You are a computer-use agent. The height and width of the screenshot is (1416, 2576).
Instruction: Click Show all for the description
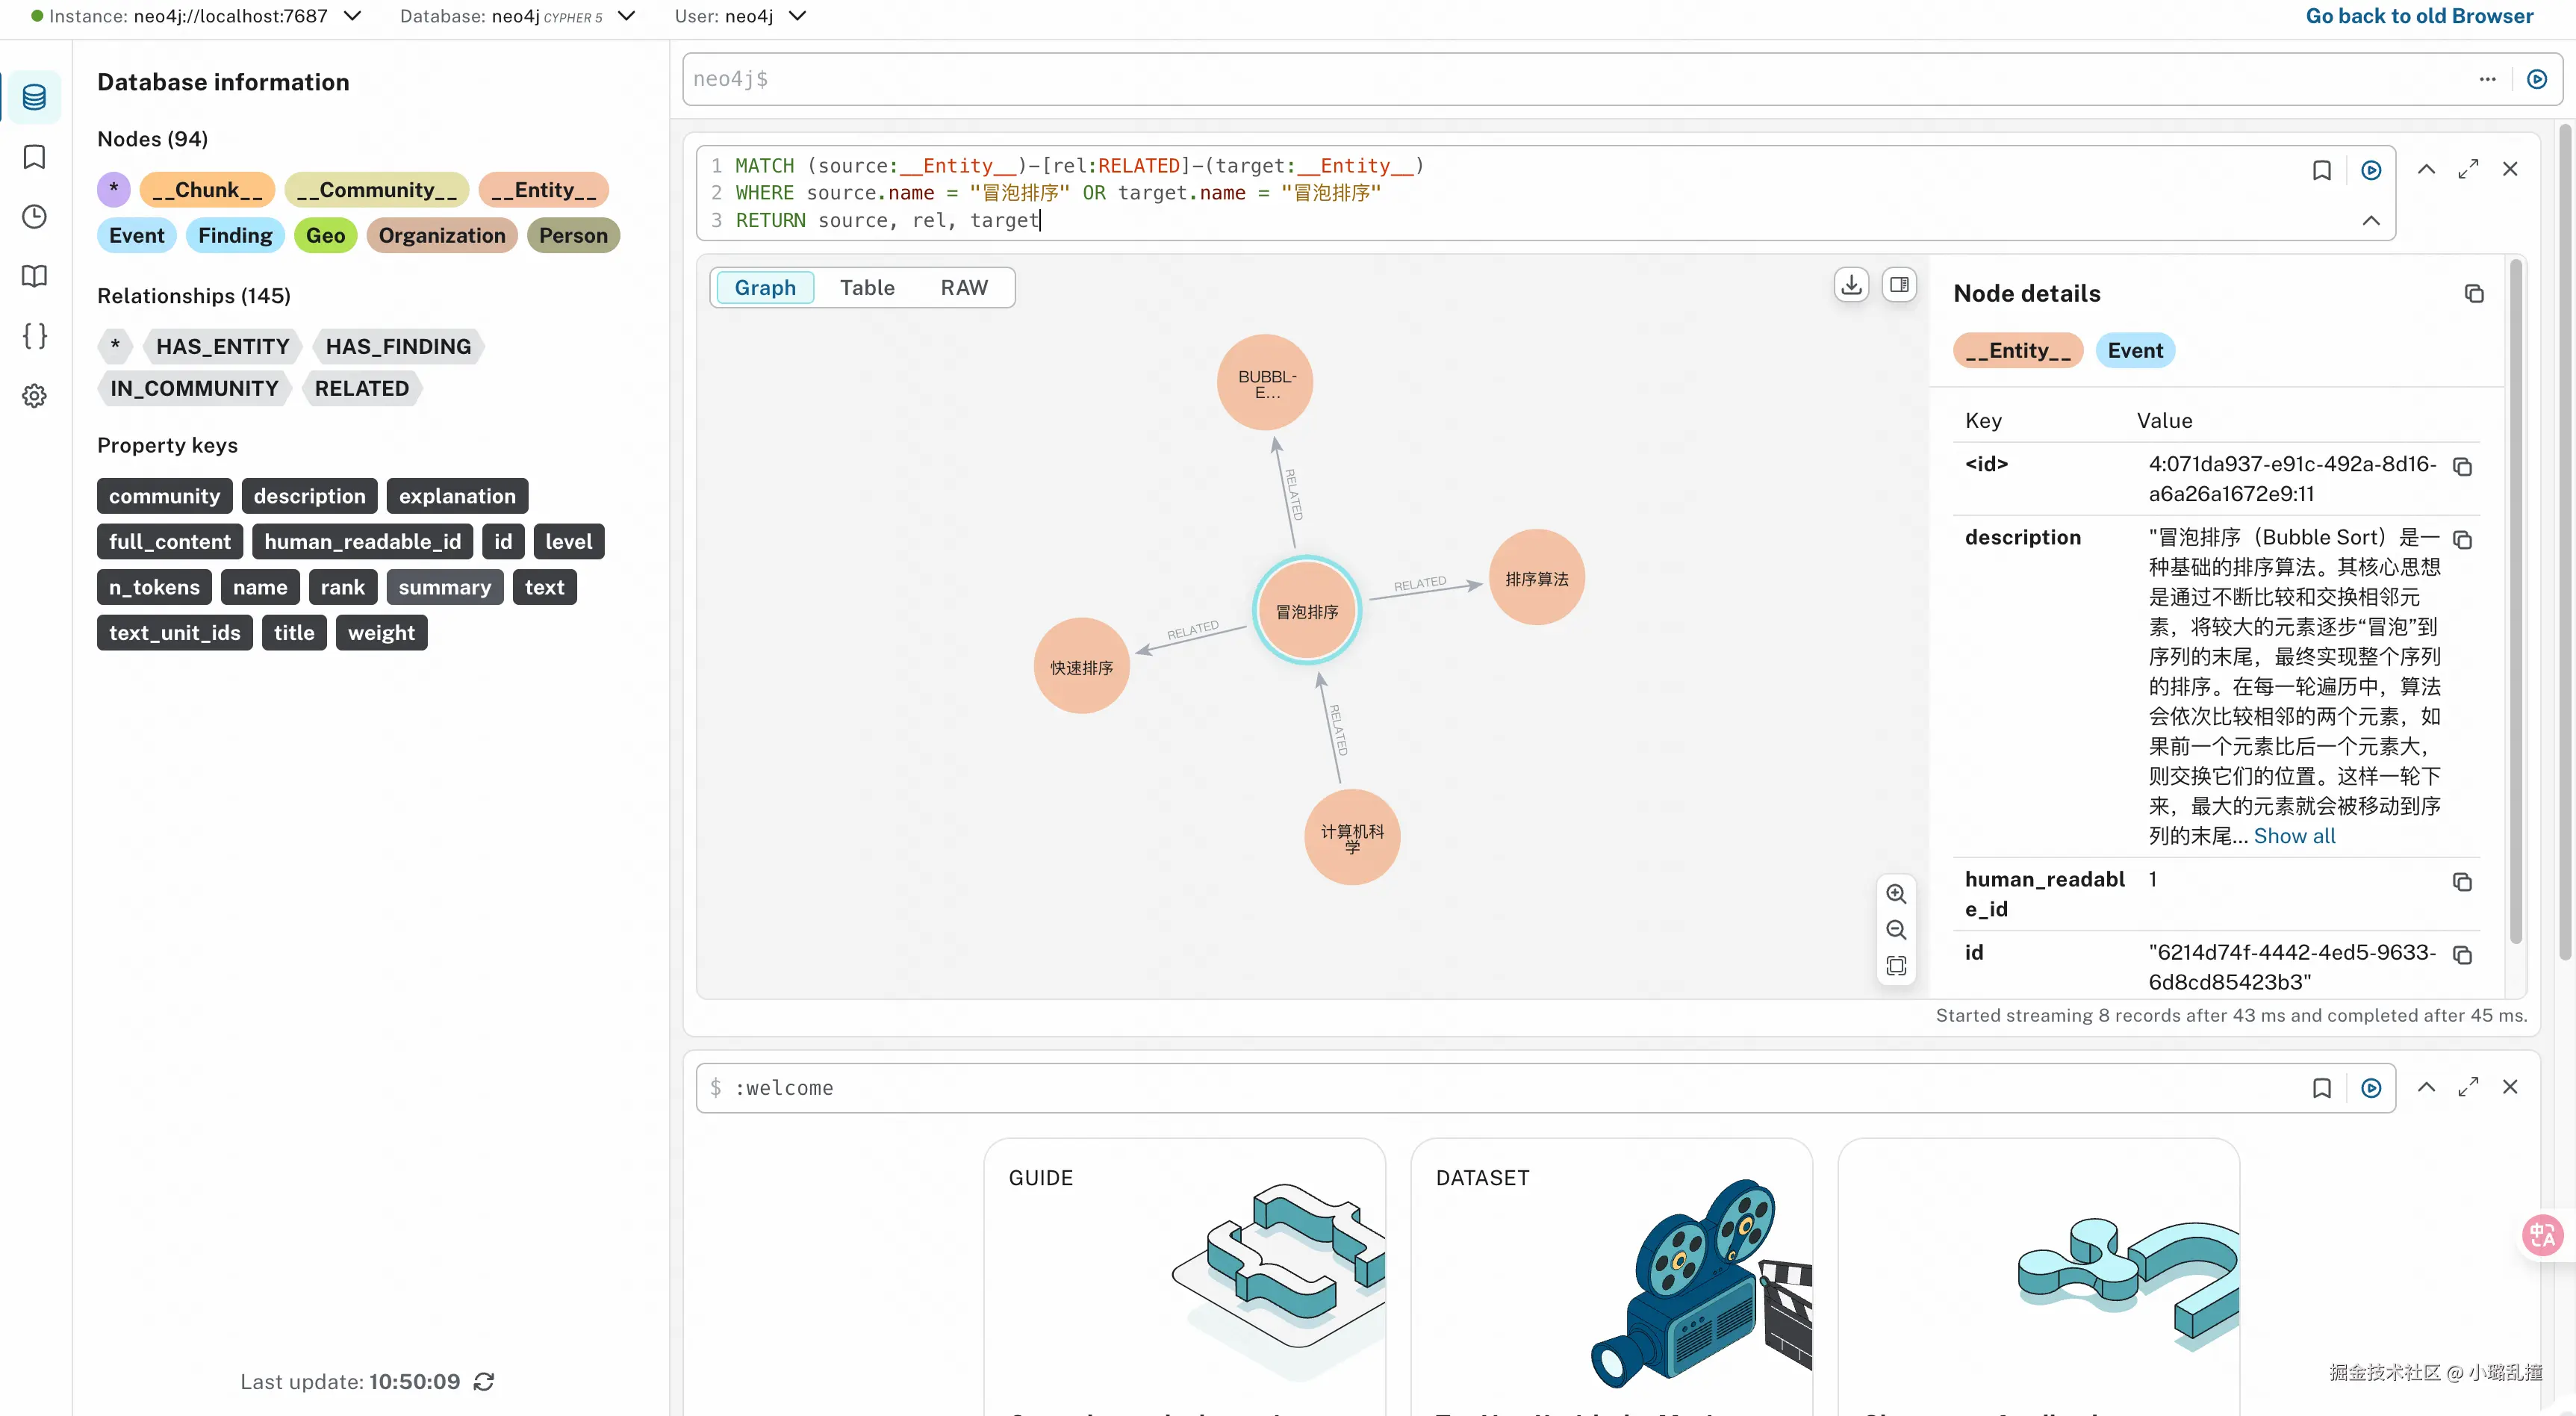[2294, 836]
